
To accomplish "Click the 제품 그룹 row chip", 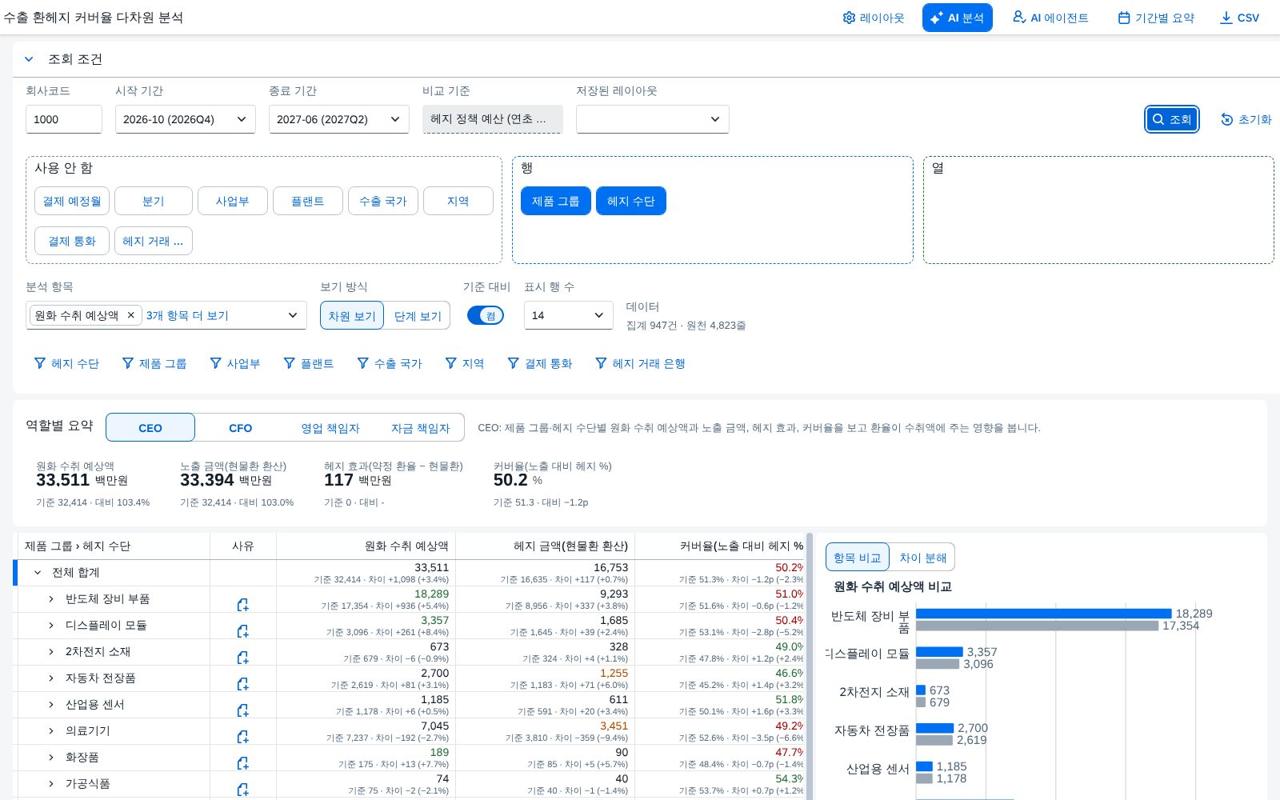I will point(556,201).
